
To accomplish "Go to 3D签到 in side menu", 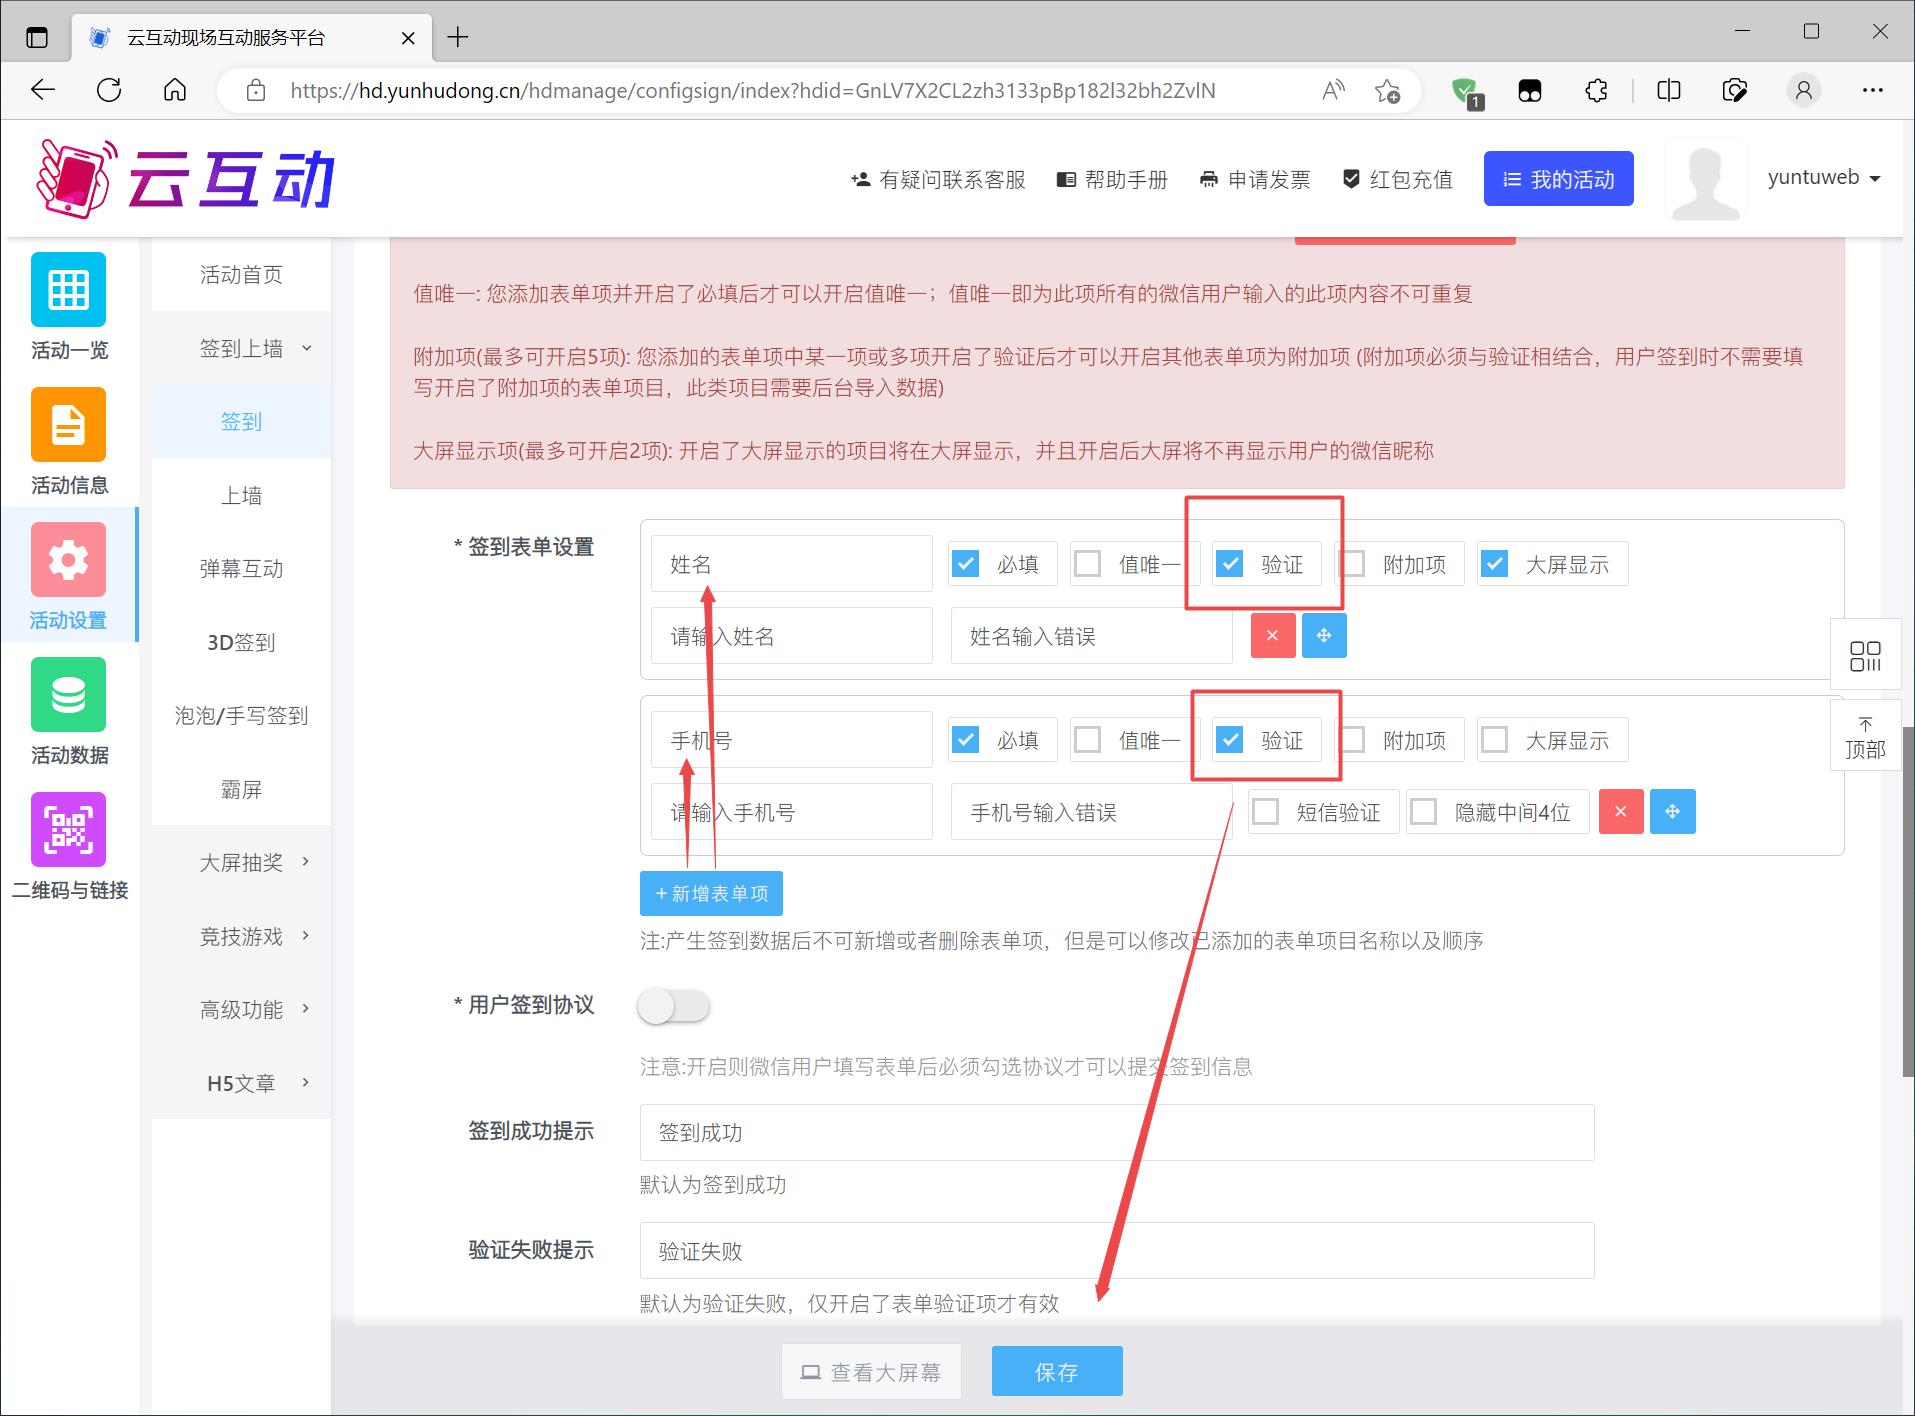I will point(241,643).
